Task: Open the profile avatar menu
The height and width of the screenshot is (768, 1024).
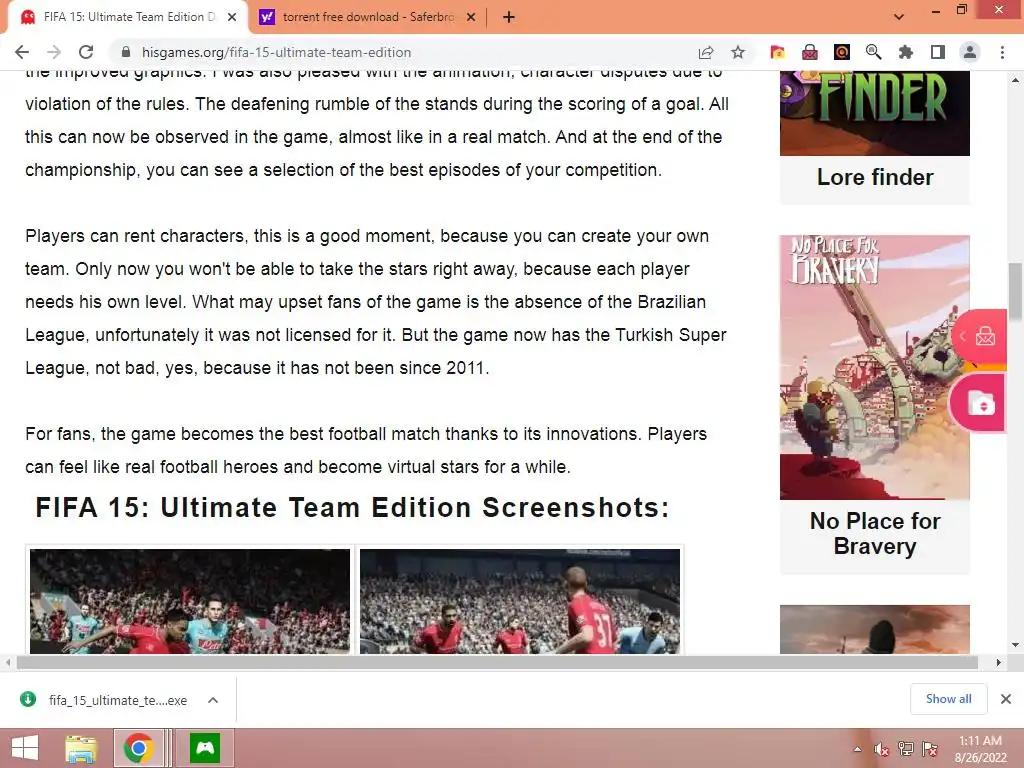Action: [x=970, y=52]
